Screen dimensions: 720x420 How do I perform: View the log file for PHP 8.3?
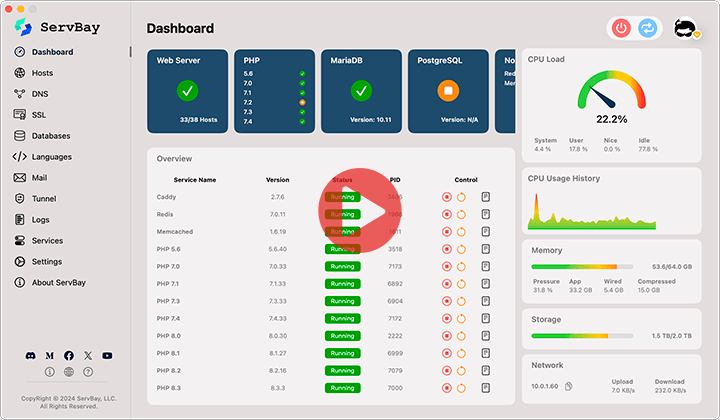tap(486, 388)
